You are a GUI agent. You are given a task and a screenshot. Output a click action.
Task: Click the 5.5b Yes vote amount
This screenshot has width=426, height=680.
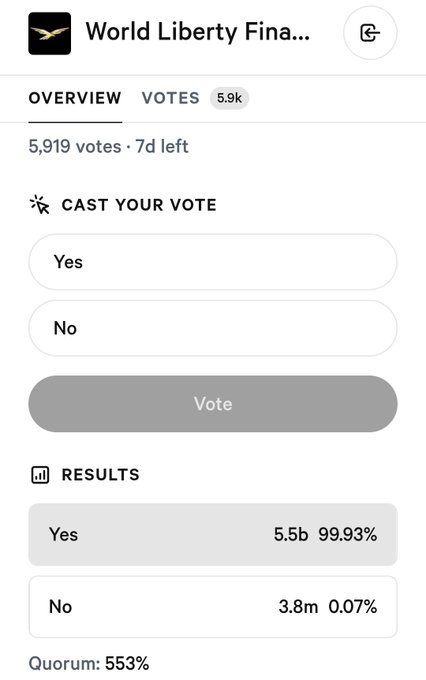click(x=291, y=534)
